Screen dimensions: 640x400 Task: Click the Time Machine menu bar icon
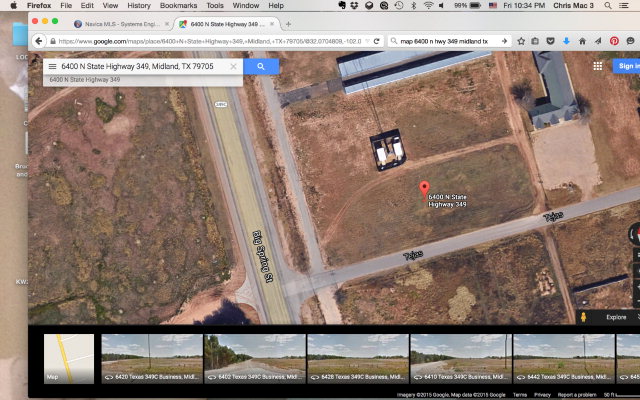click(x=399, y=5)
